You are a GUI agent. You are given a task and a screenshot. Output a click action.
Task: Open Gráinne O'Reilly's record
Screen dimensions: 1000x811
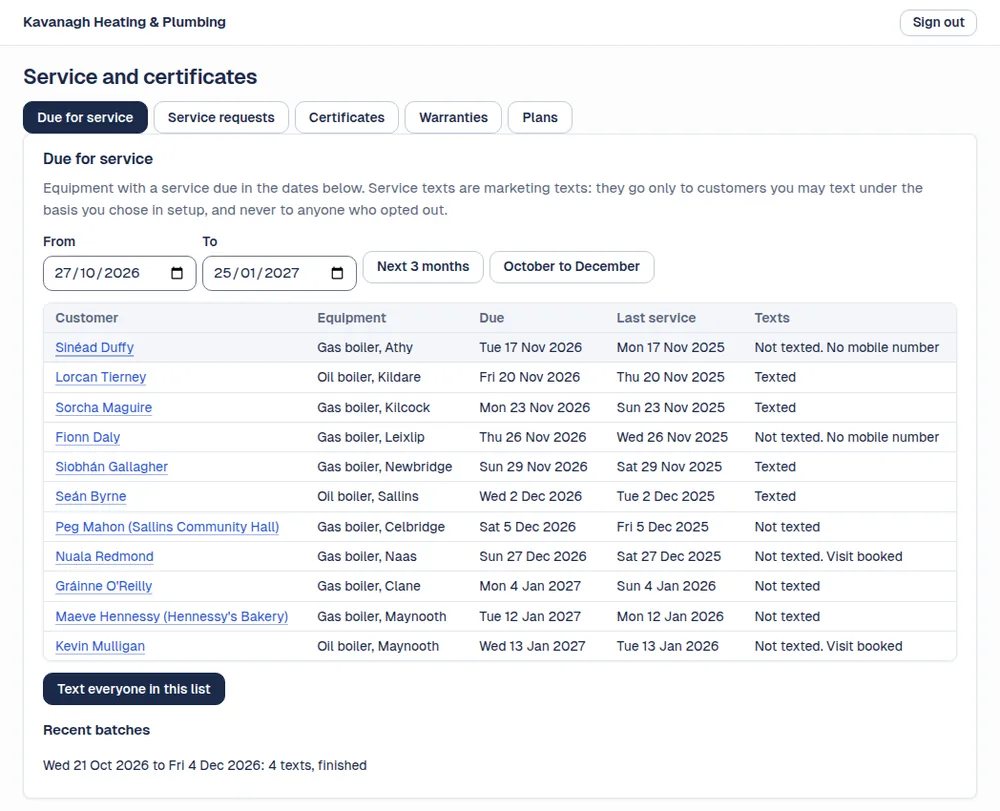tap(104, 586)
